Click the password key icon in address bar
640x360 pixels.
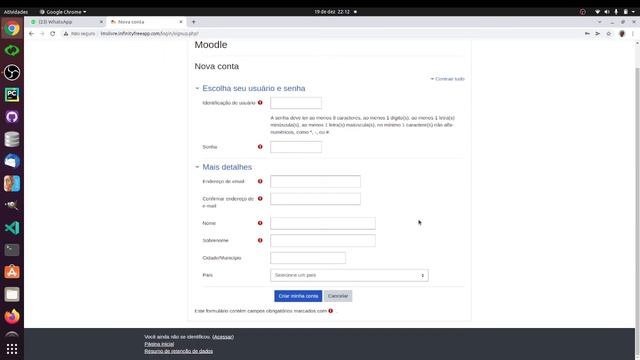pyautogui.click(x=587, y=33)
